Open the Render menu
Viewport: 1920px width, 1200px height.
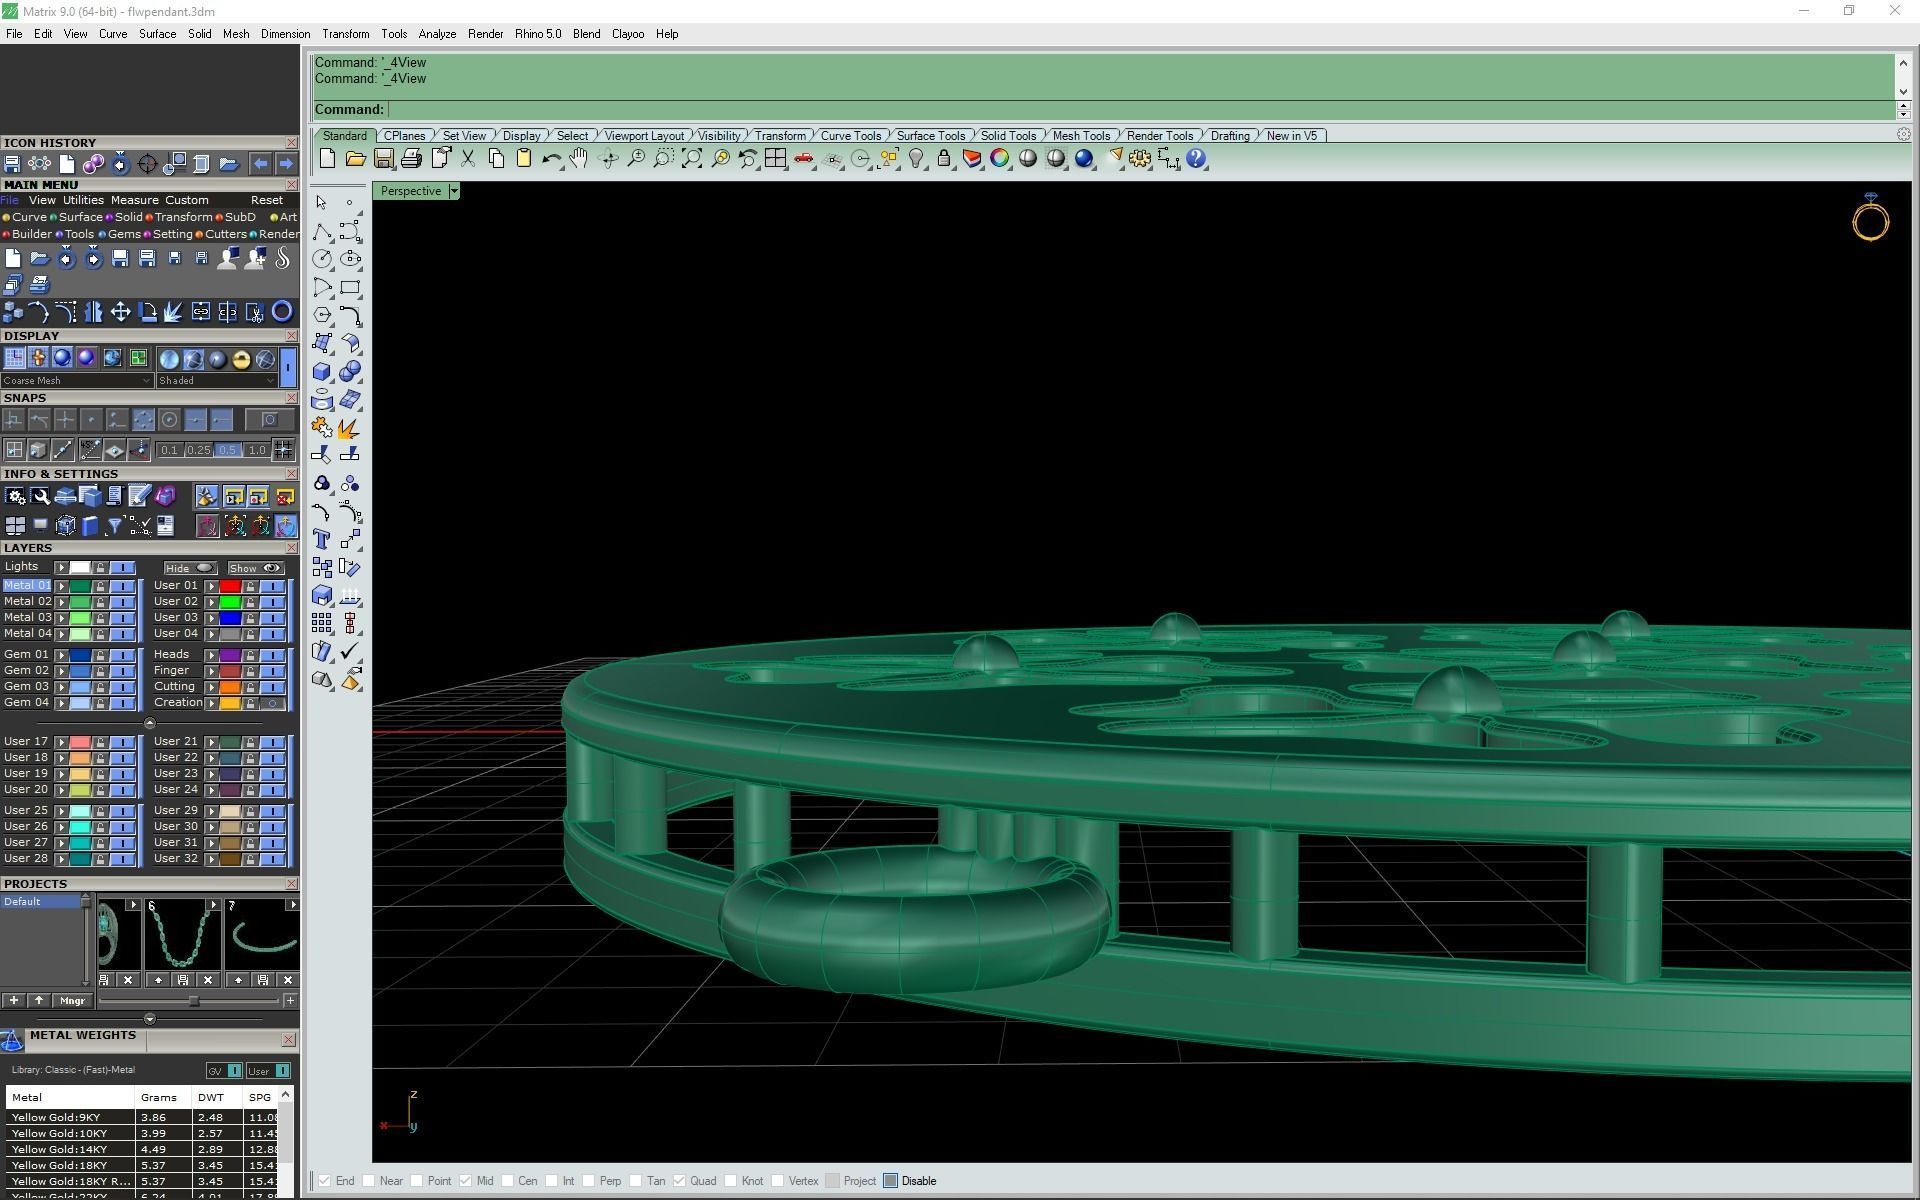click(485, 34)
